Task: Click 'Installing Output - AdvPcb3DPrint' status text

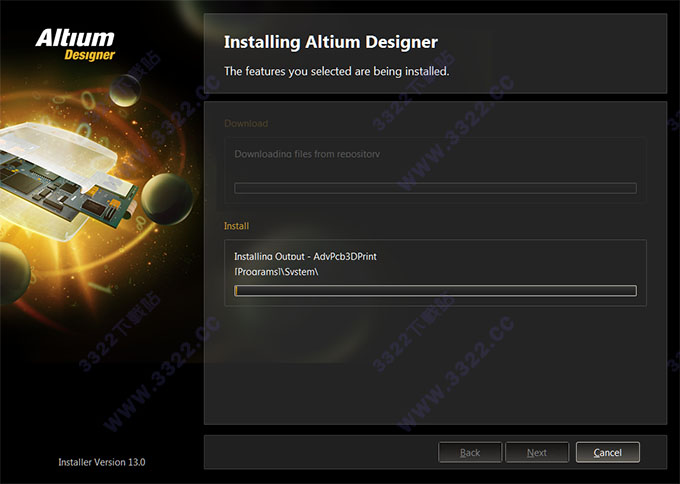Action: 305,256
